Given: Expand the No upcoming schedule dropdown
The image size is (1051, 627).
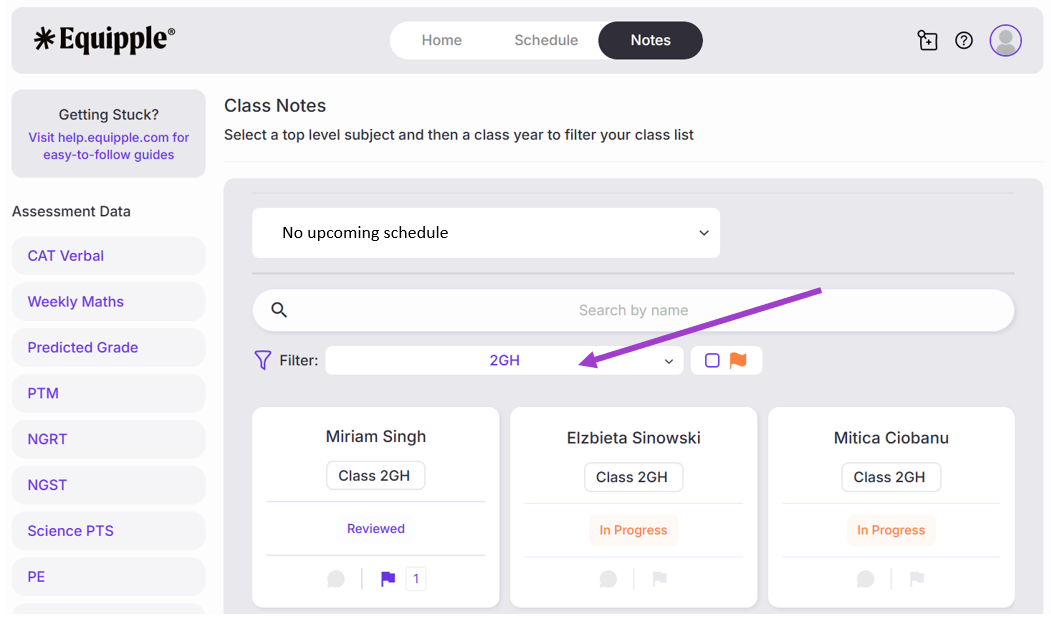Looking at the screenshot, I should click(486, 233).
